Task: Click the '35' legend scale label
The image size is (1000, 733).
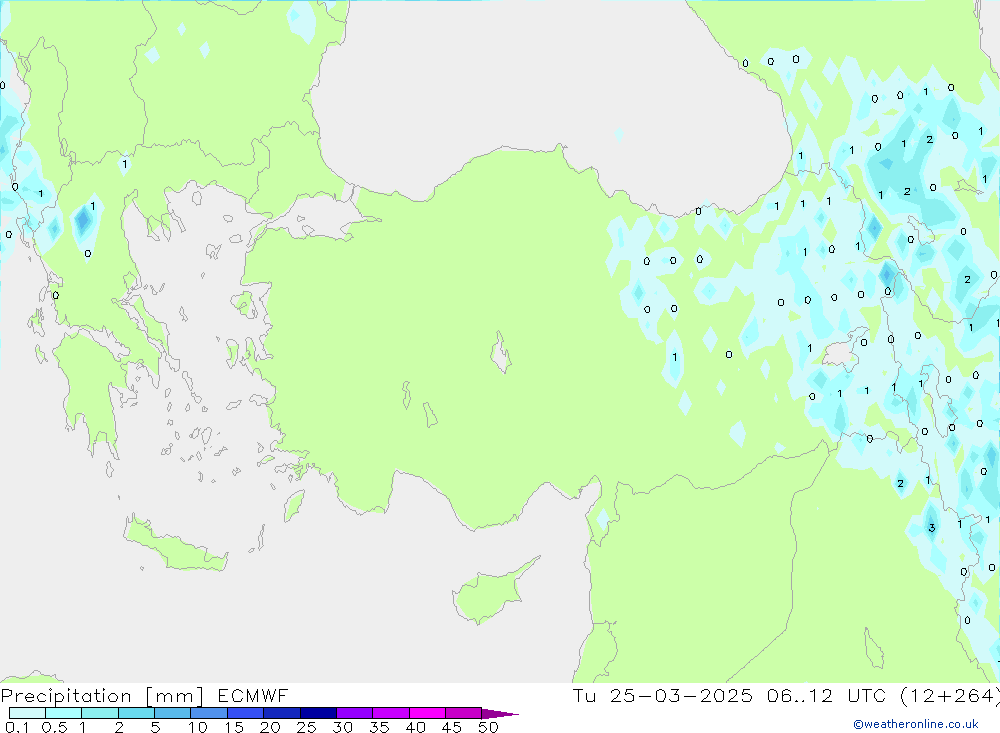Action: coord(379,727)
